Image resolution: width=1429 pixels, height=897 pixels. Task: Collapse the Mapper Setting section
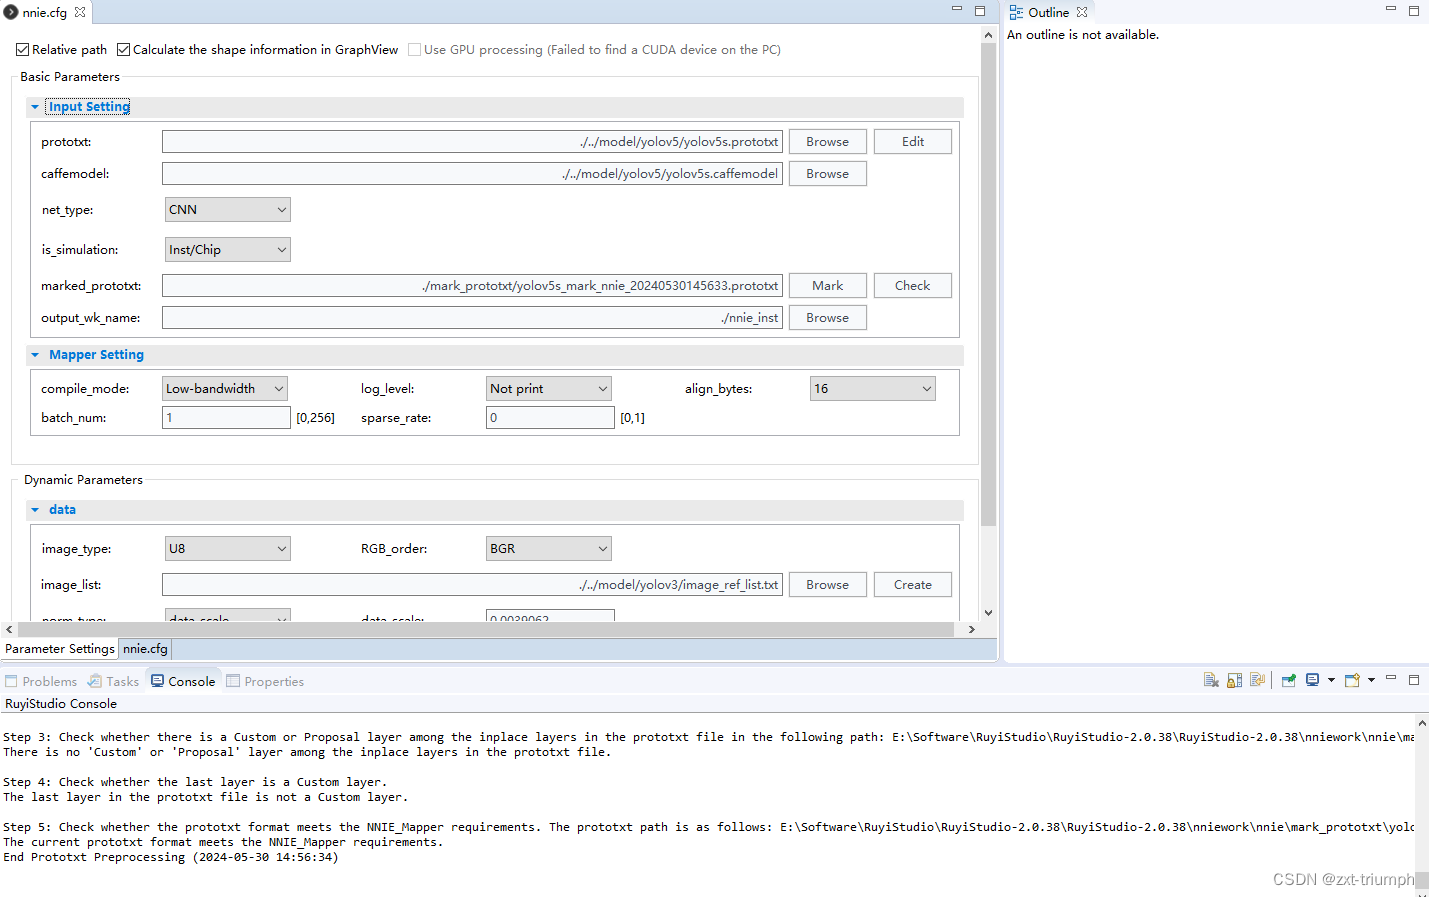click(35, 355)
